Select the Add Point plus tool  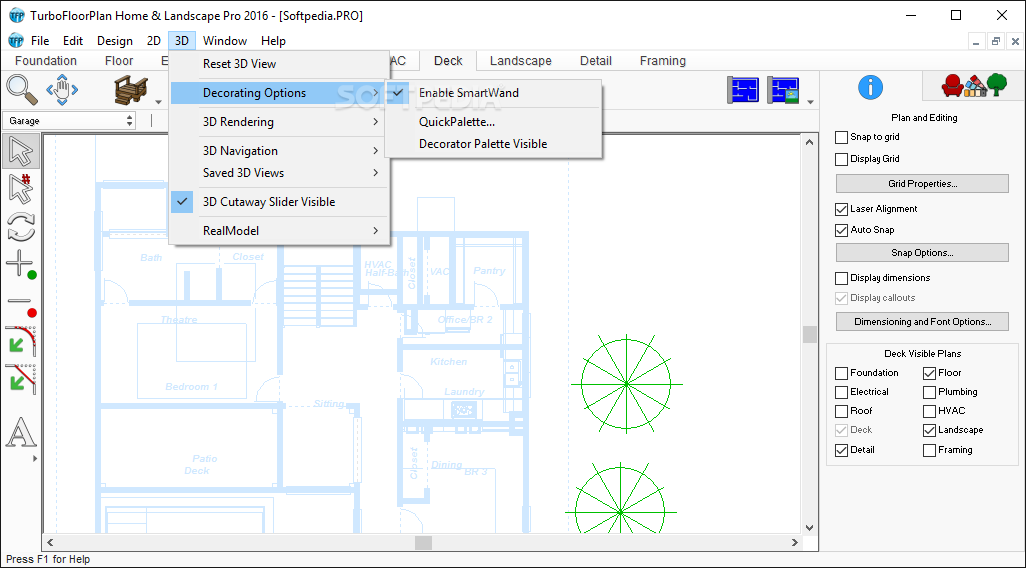tap(21, 264)
